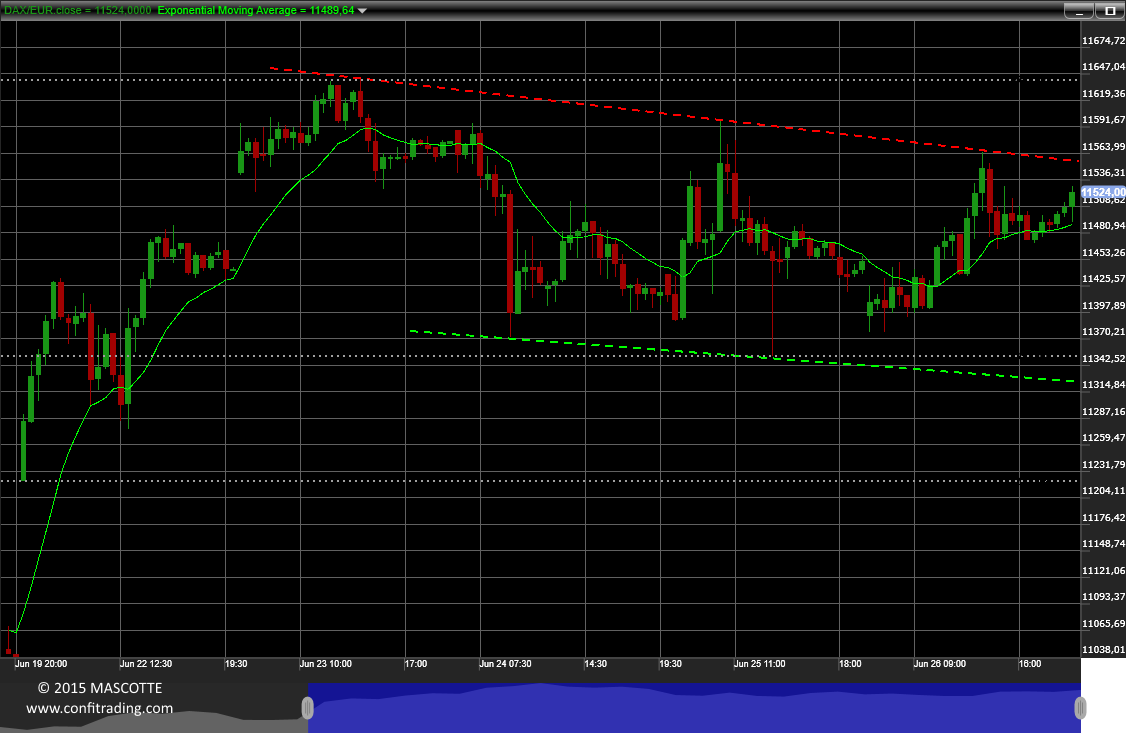Viewport: 1126px width, 733px height.
Task: Click the Exponential Moving Average indicator label
Action: click(256, 11)
